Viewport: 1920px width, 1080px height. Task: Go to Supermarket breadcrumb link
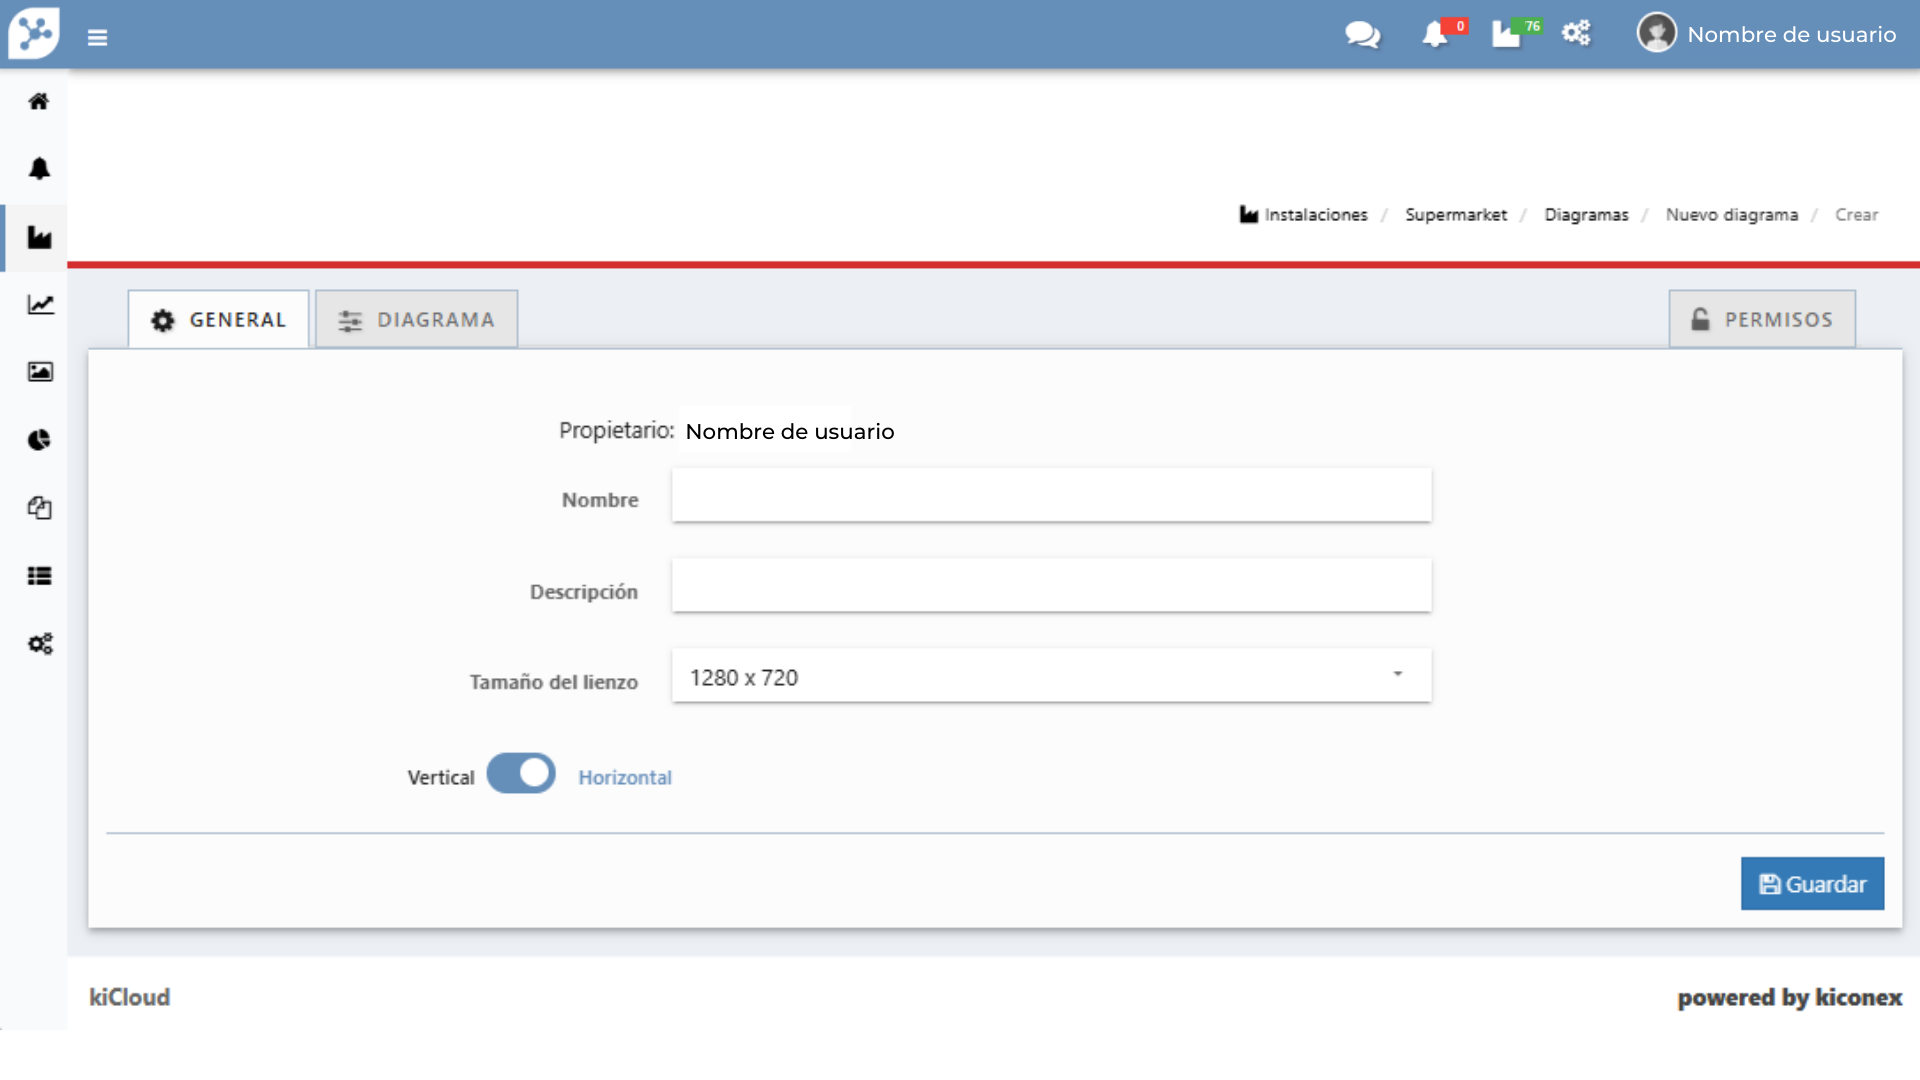[x=1455, y=215]
